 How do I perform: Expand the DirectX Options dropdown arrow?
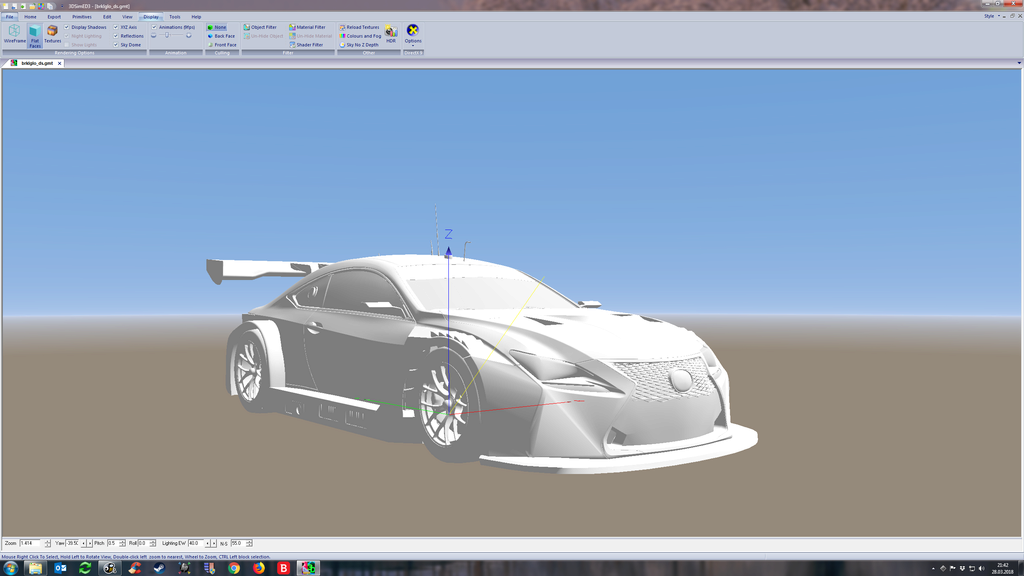pos(413,46)
